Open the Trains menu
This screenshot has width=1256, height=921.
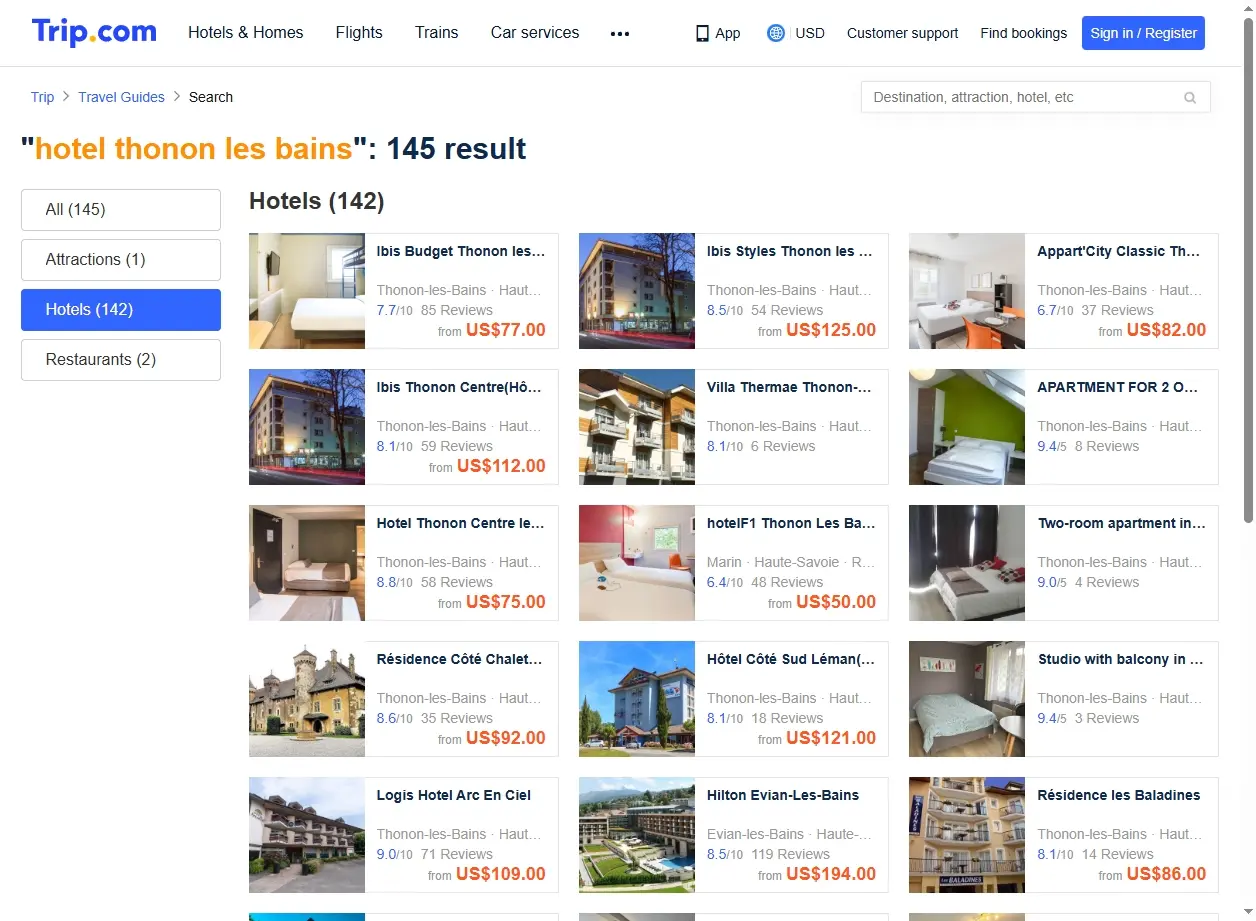[x=437, y=32]
